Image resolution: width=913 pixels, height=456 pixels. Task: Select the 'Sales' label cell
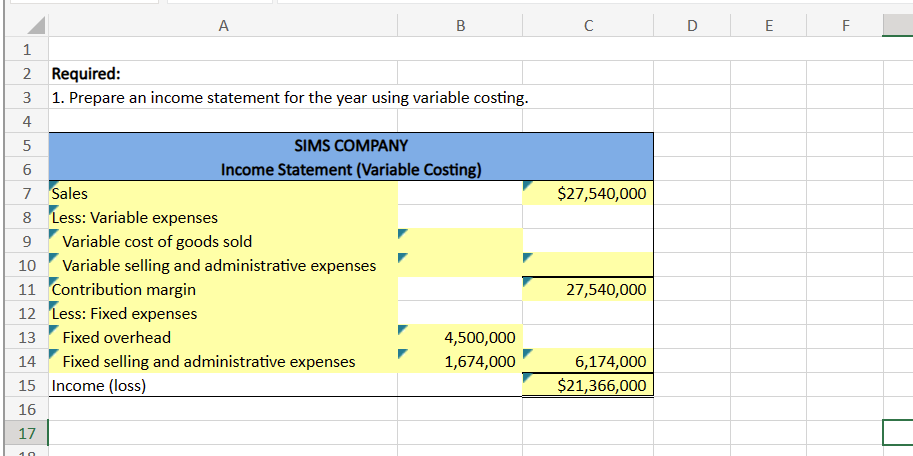223,193
